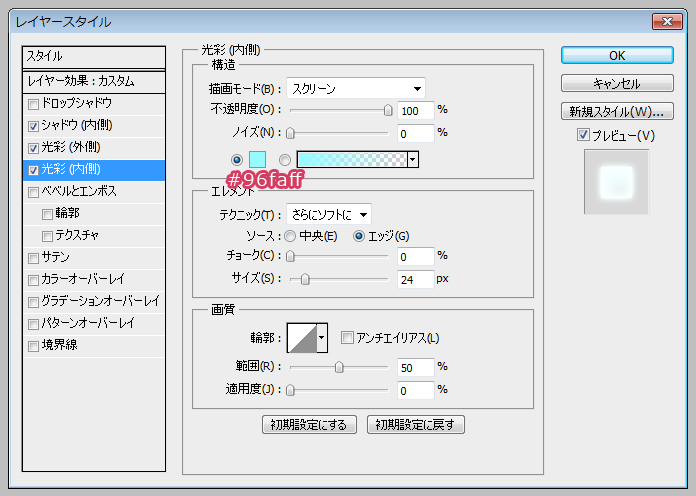Toggle the プレビュー(V) checkbox
The width and height of the screenshot is (696, 496).
pyautogui.click(x=583, y=135)
